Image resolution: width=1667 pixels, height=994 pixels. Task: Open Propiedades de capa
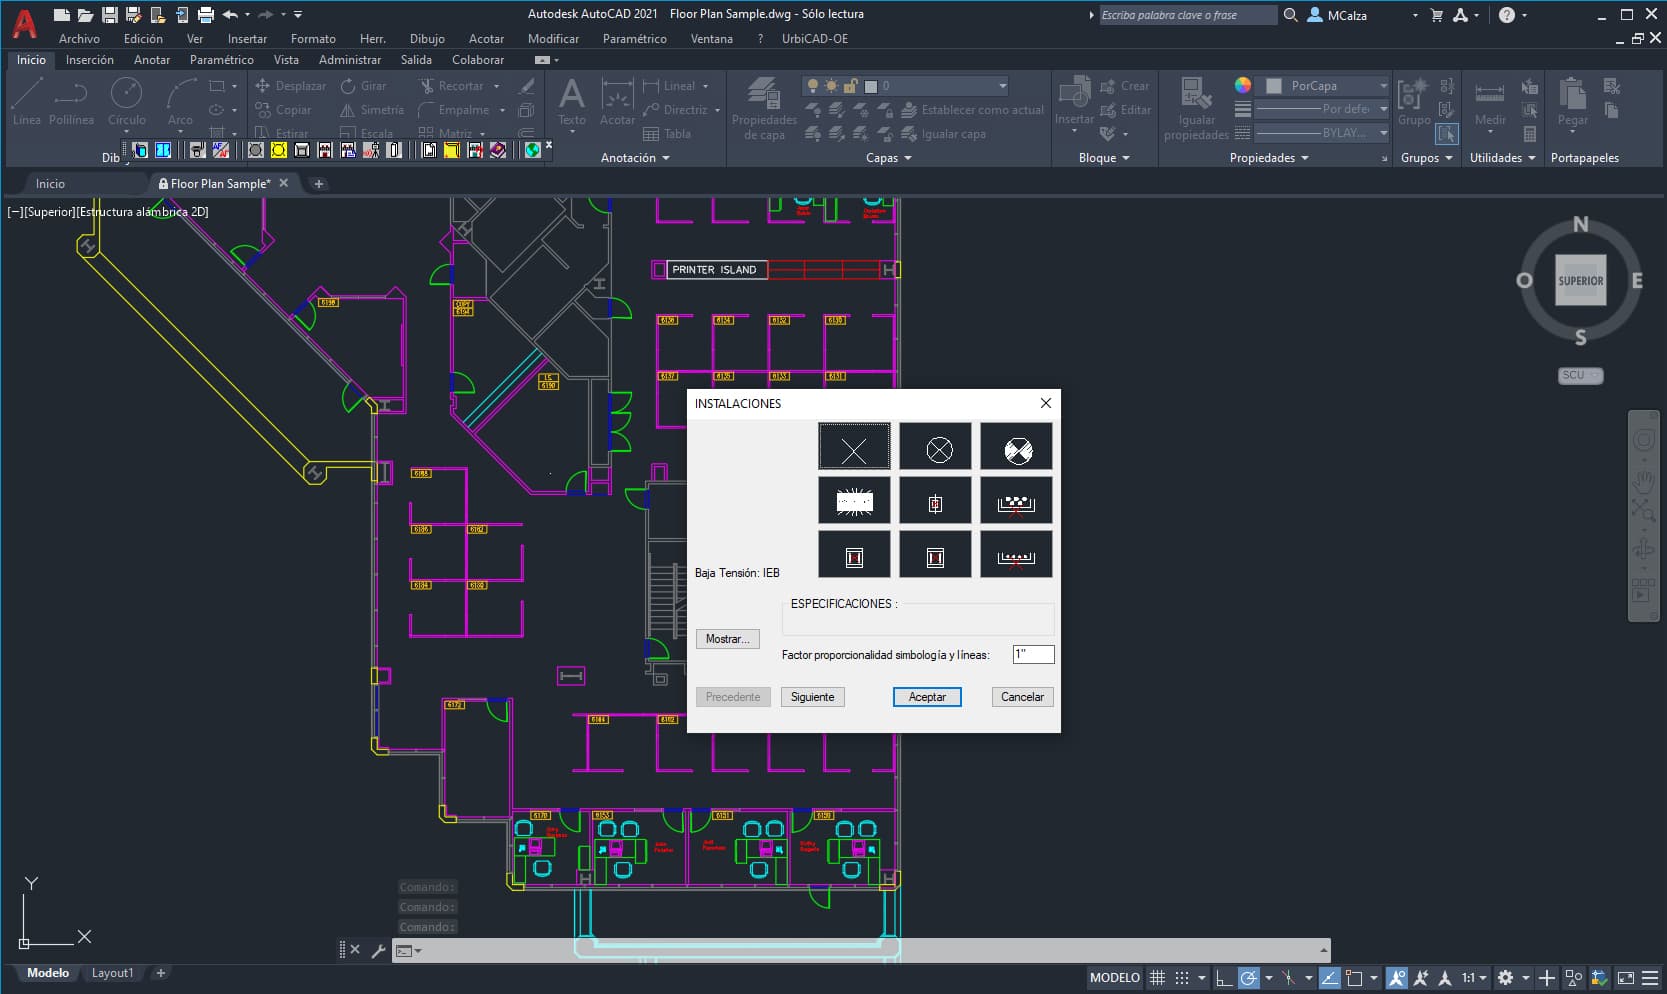pyautogui.click(x=764, y=108)
